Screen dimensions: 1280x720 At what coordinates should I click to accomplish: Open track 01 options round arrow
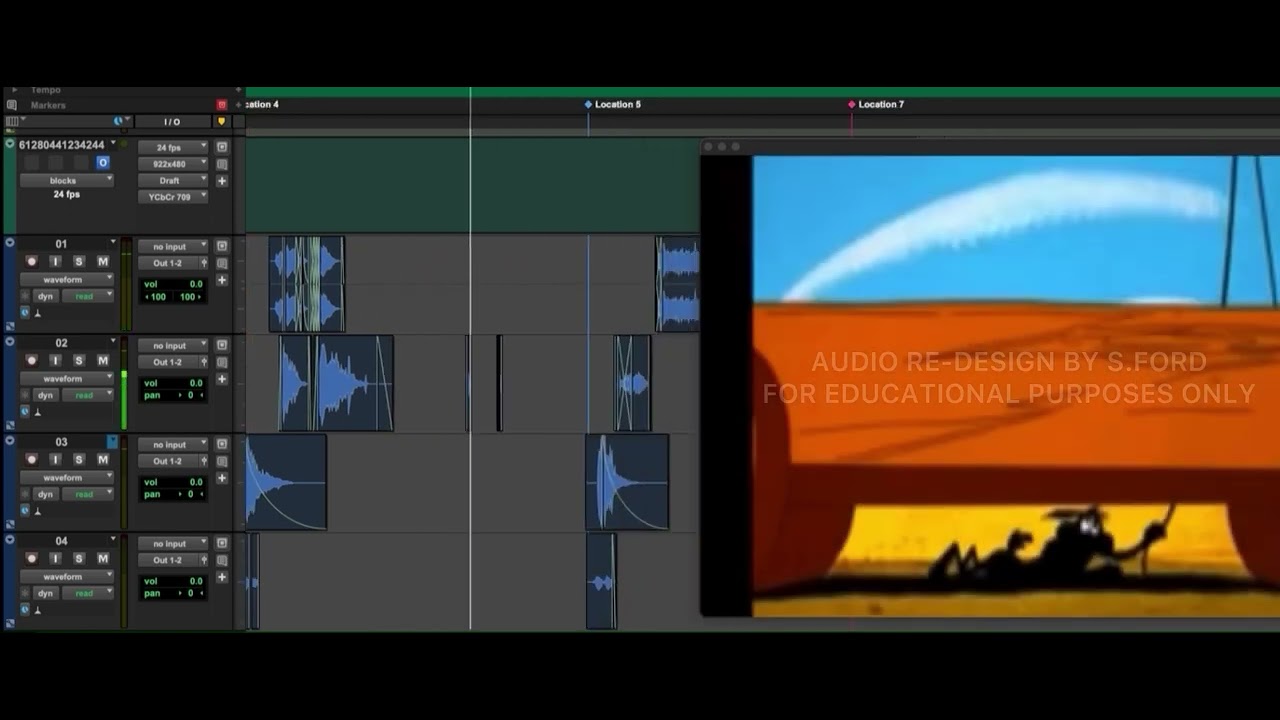point(10,242)
